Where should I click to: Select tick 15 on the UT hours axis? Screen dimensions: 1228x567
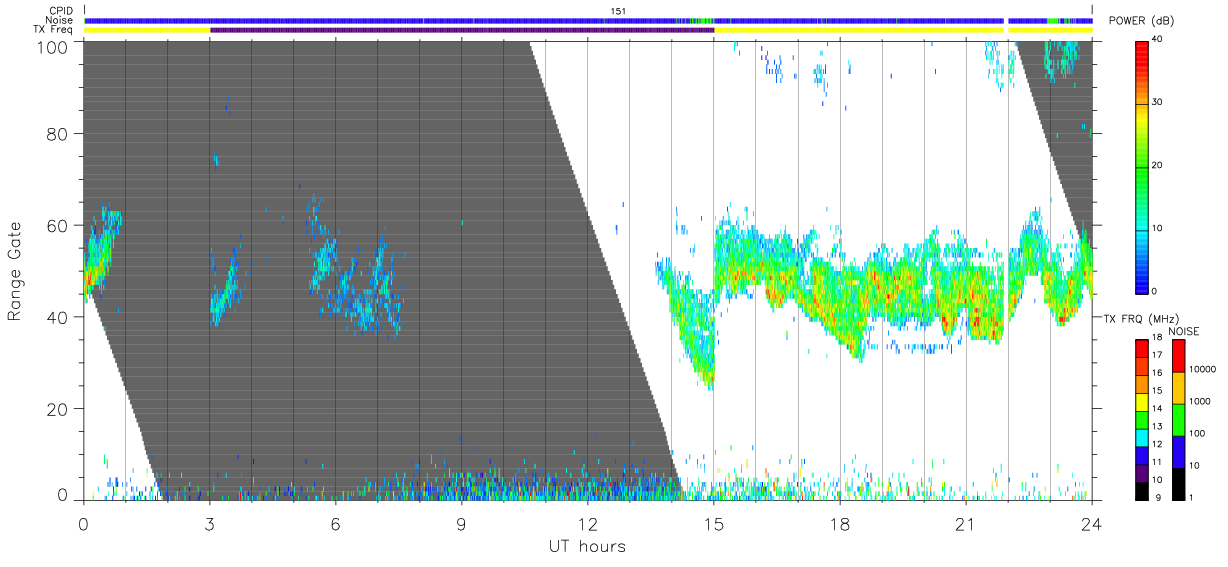[713, 523]
